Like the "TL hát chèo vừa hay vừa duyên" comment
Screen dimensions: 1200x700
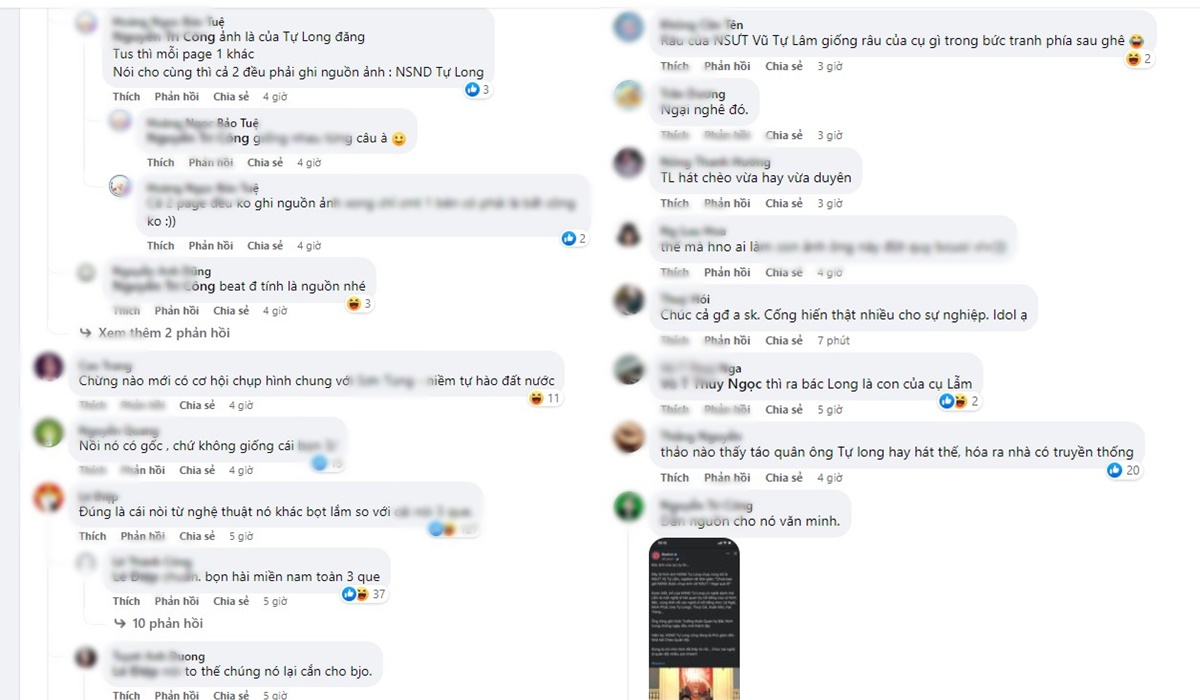pos(675,203)
